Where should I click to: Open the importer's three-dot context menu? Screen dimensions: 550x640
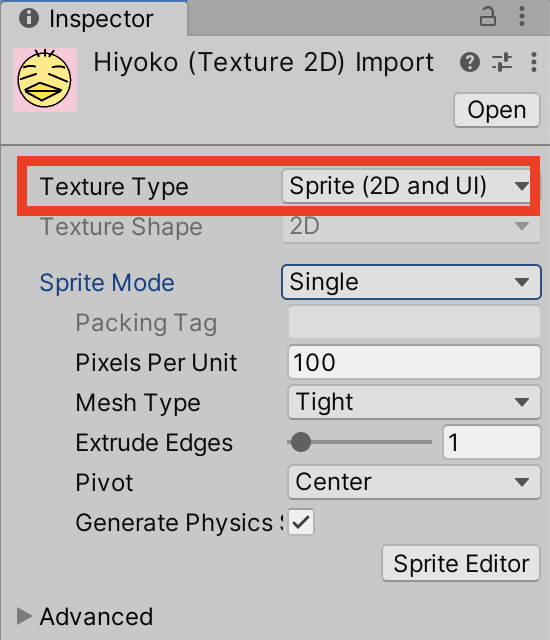[x=534, y=62]
